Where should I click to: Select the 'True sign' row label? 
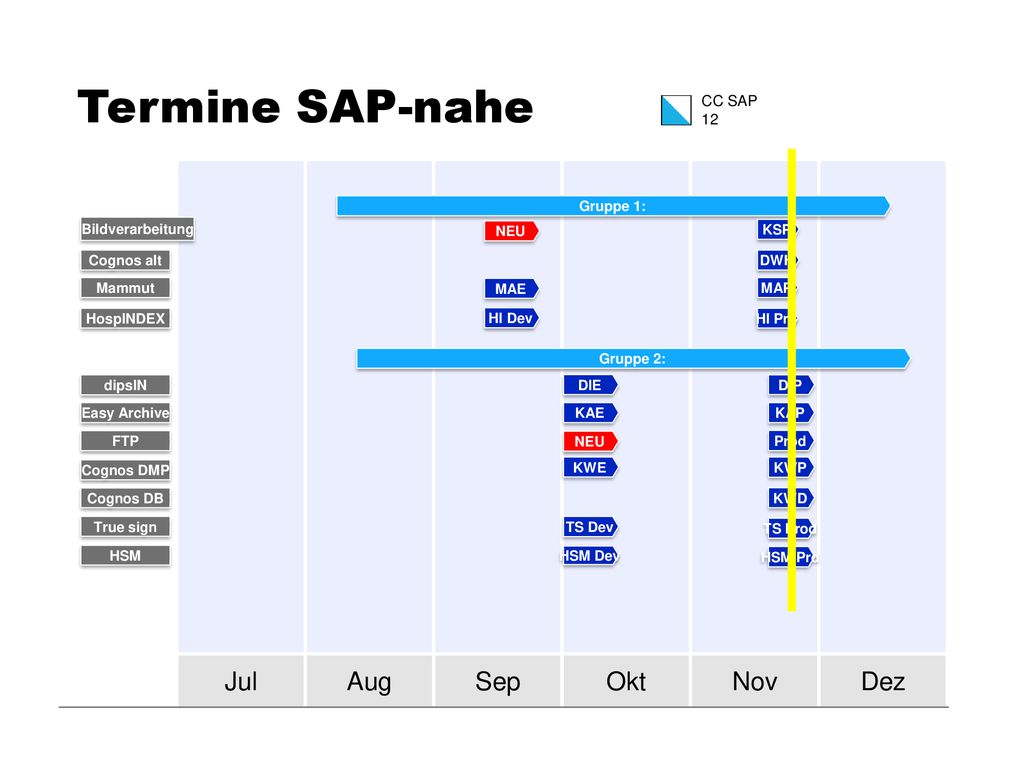point(125,527)
